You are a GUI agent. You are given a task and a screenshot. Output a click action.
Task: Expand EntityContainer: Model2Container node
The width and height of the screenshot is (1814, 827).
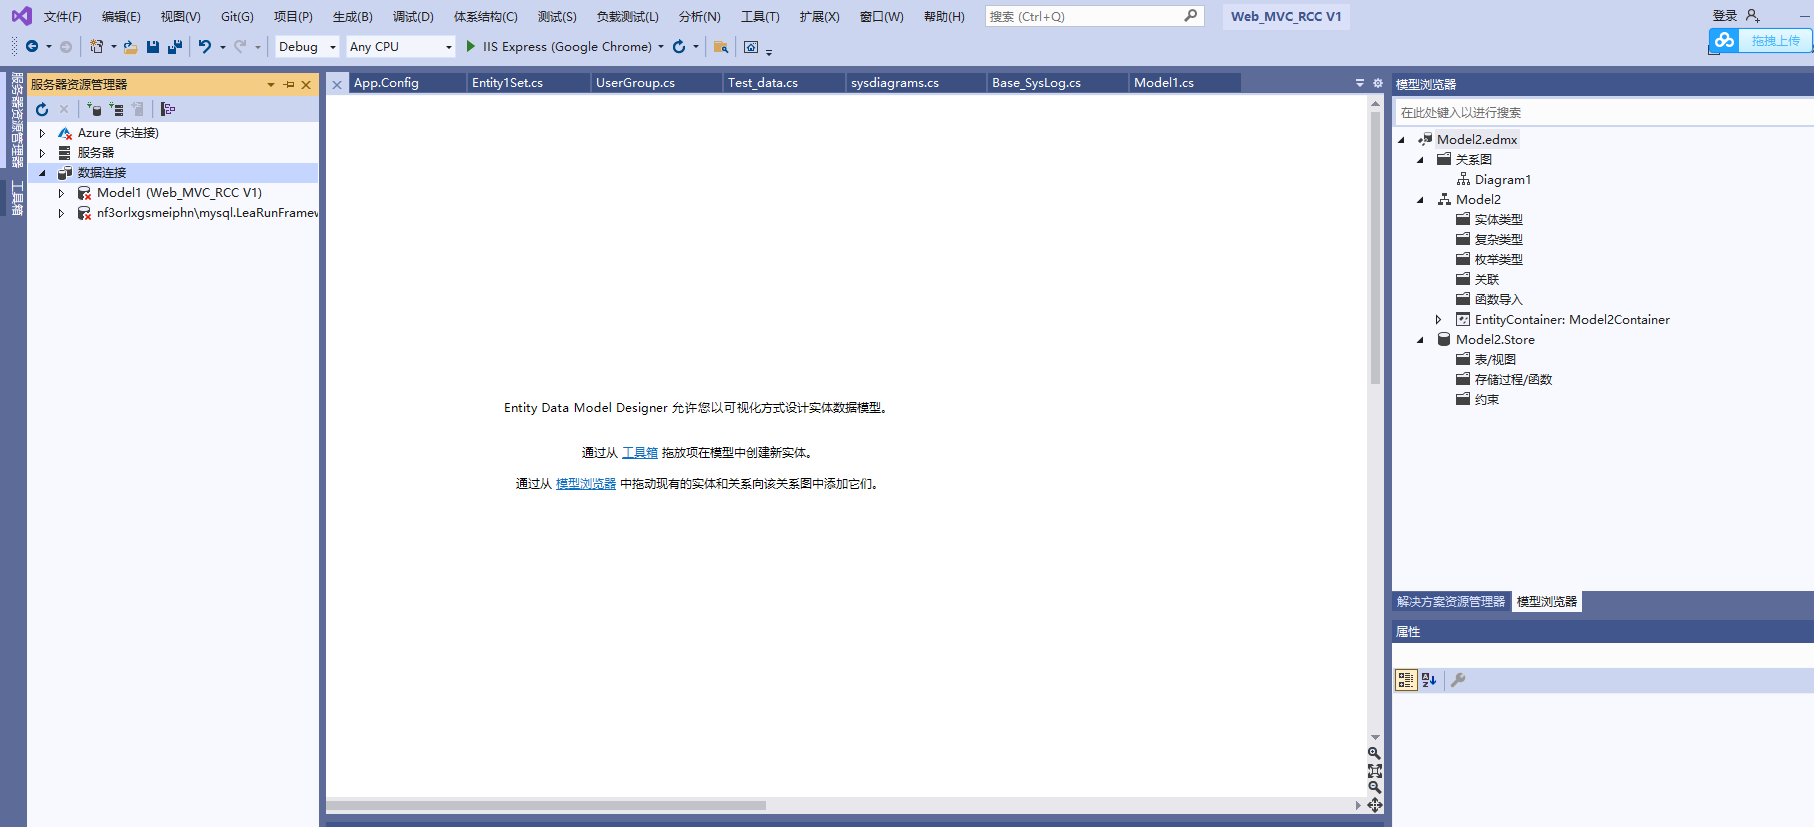tap(1439, 320)
